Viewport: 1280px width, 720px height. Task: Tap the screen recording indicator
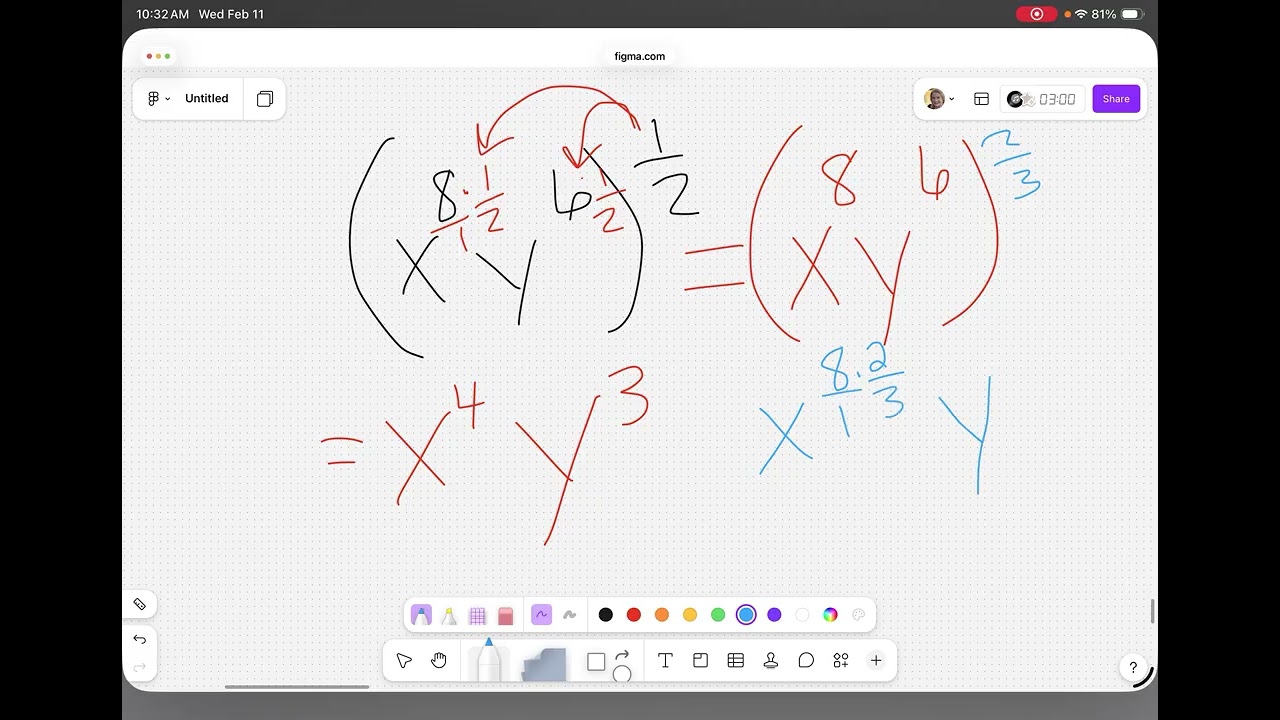point(1036,14)
